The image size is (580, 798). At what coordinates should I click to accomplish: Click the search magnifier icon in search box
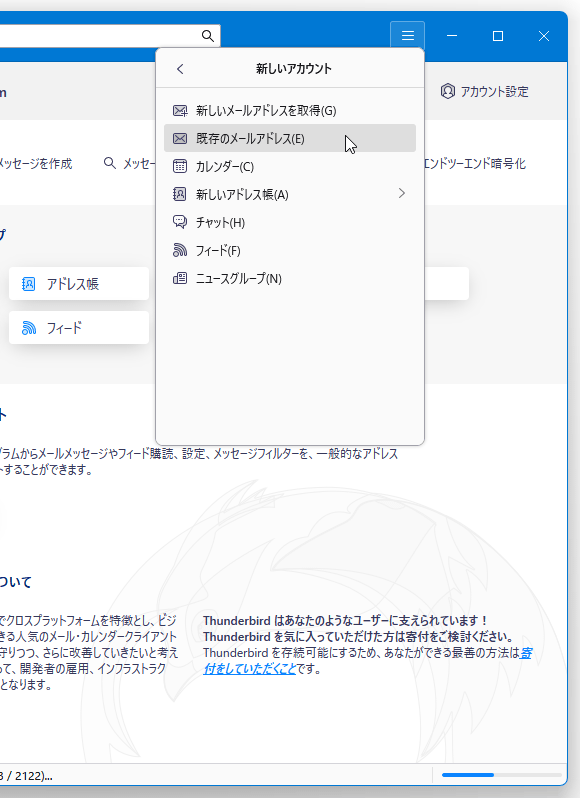click(208, 36)
